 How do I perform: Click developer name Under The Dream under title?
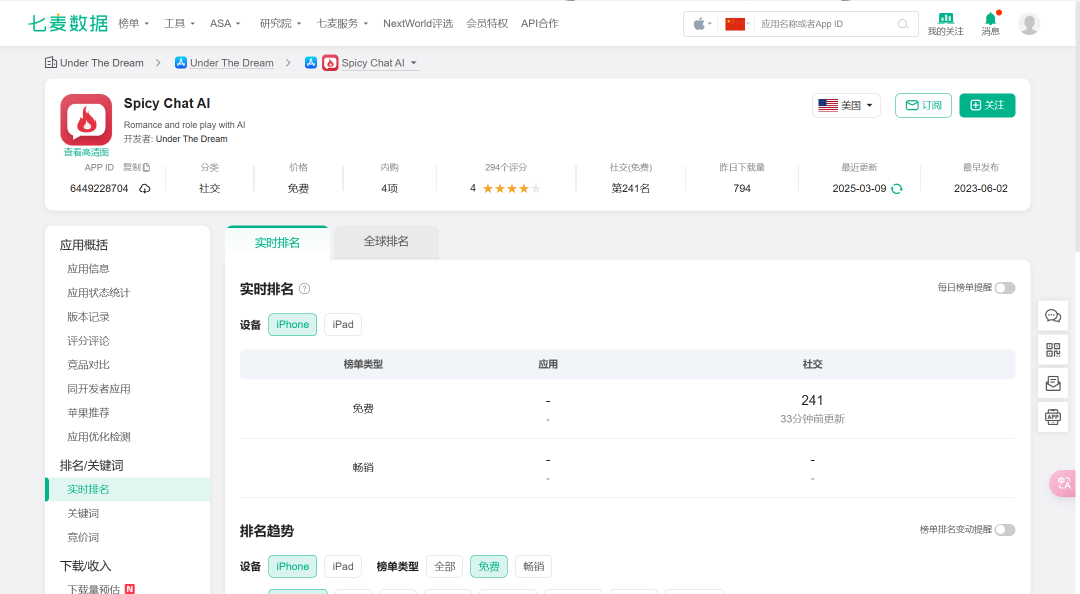tap(191, 139)
